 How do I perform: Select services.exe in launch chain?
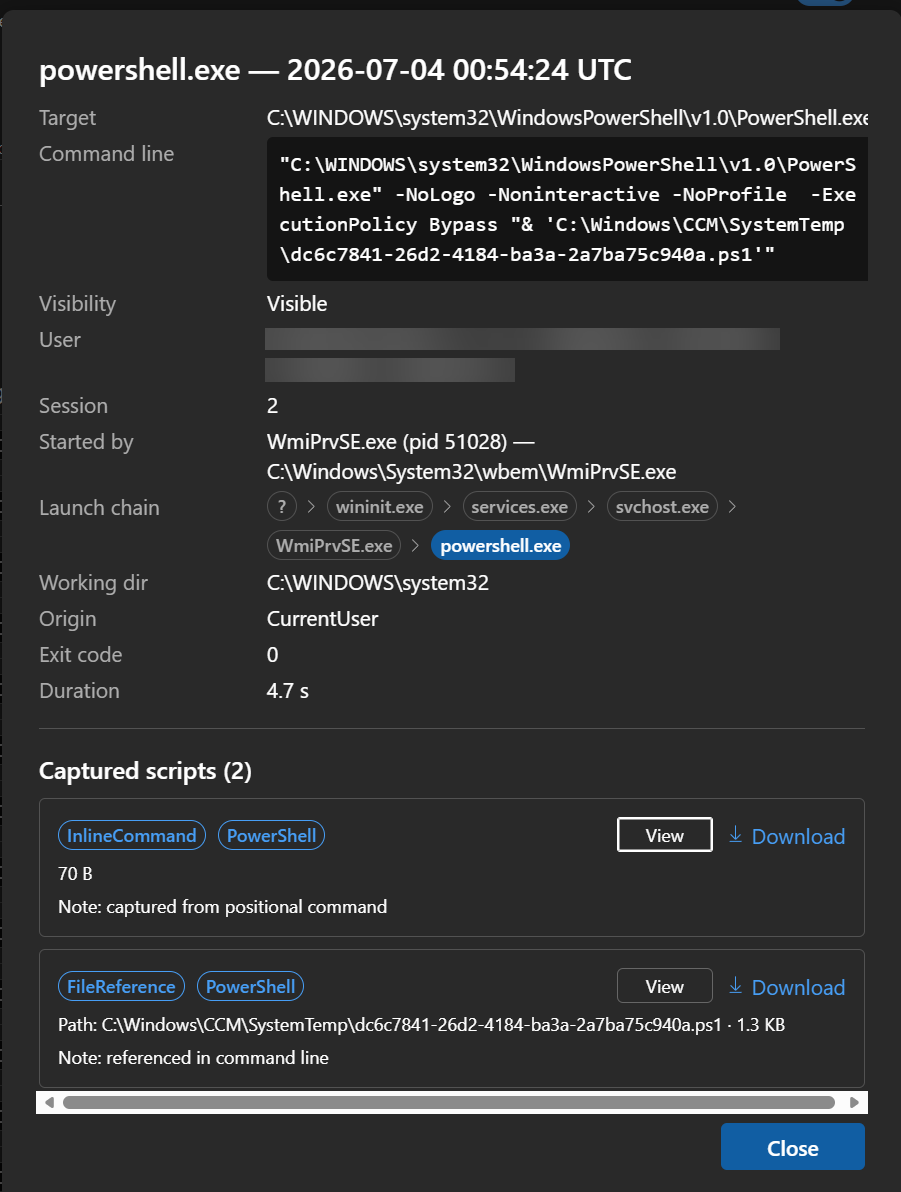[519, 506]
